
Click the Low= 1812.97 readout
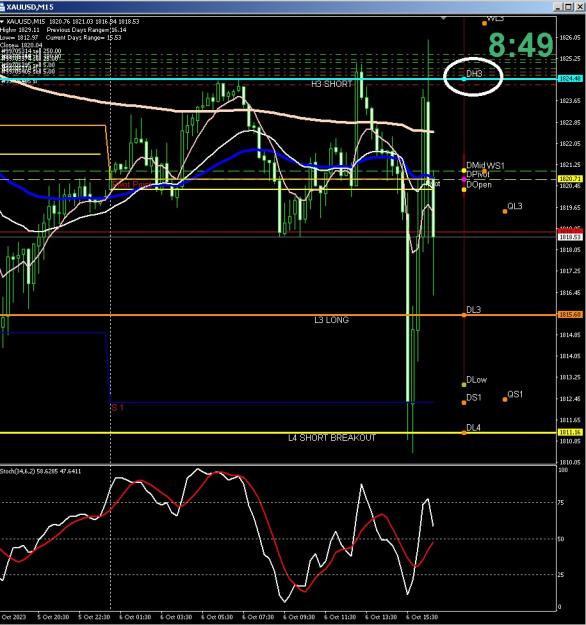point(19,37)
